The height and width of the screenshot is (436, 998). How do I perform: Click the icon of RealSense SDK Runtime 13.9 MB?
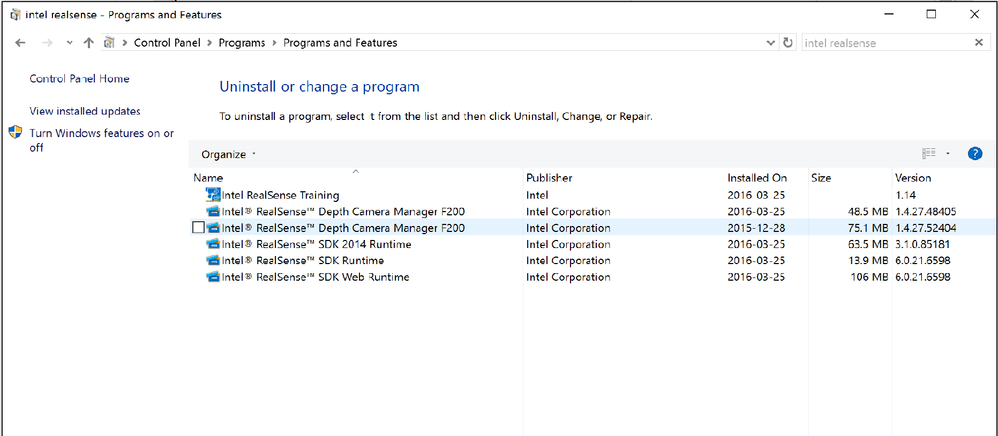click(x=213, y=261)
